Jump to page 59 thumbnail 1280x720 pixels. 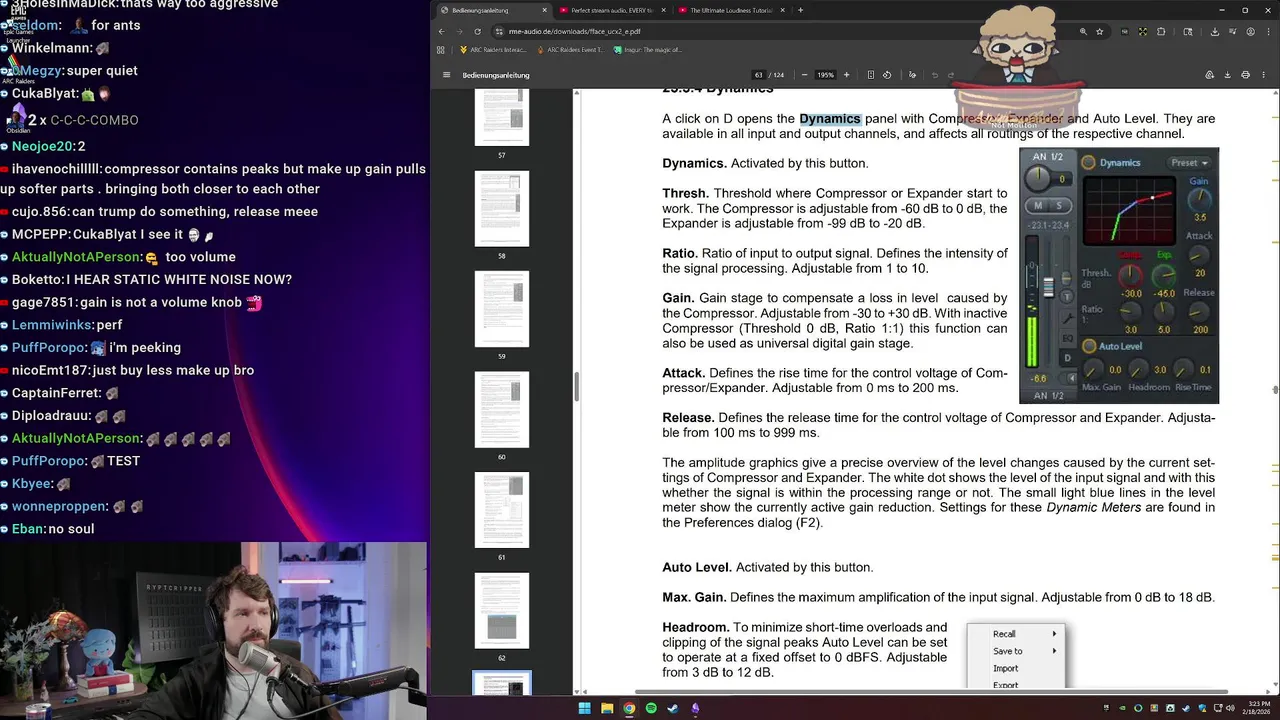(x=501, y=309)
